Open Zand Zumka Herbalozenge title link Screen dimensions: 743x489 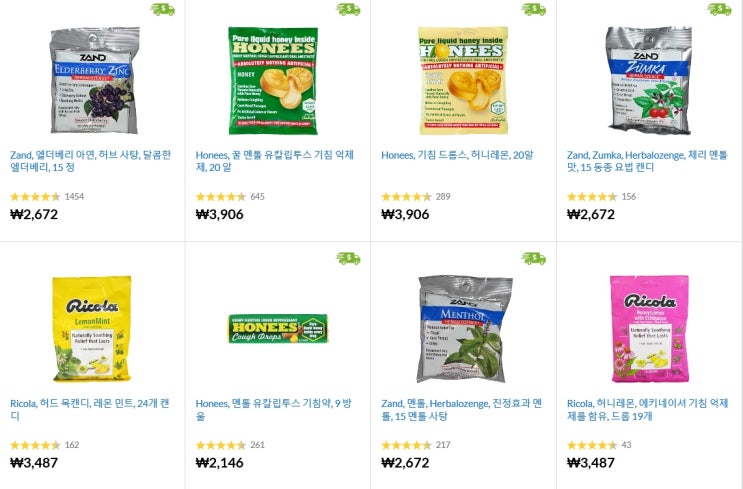pos(647,161)
